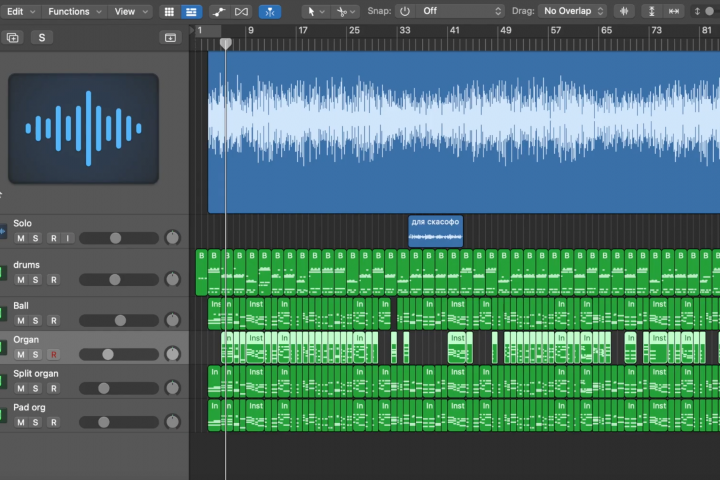Select the scissors command-click tool
720x480 pixels.
click(341, 11)
